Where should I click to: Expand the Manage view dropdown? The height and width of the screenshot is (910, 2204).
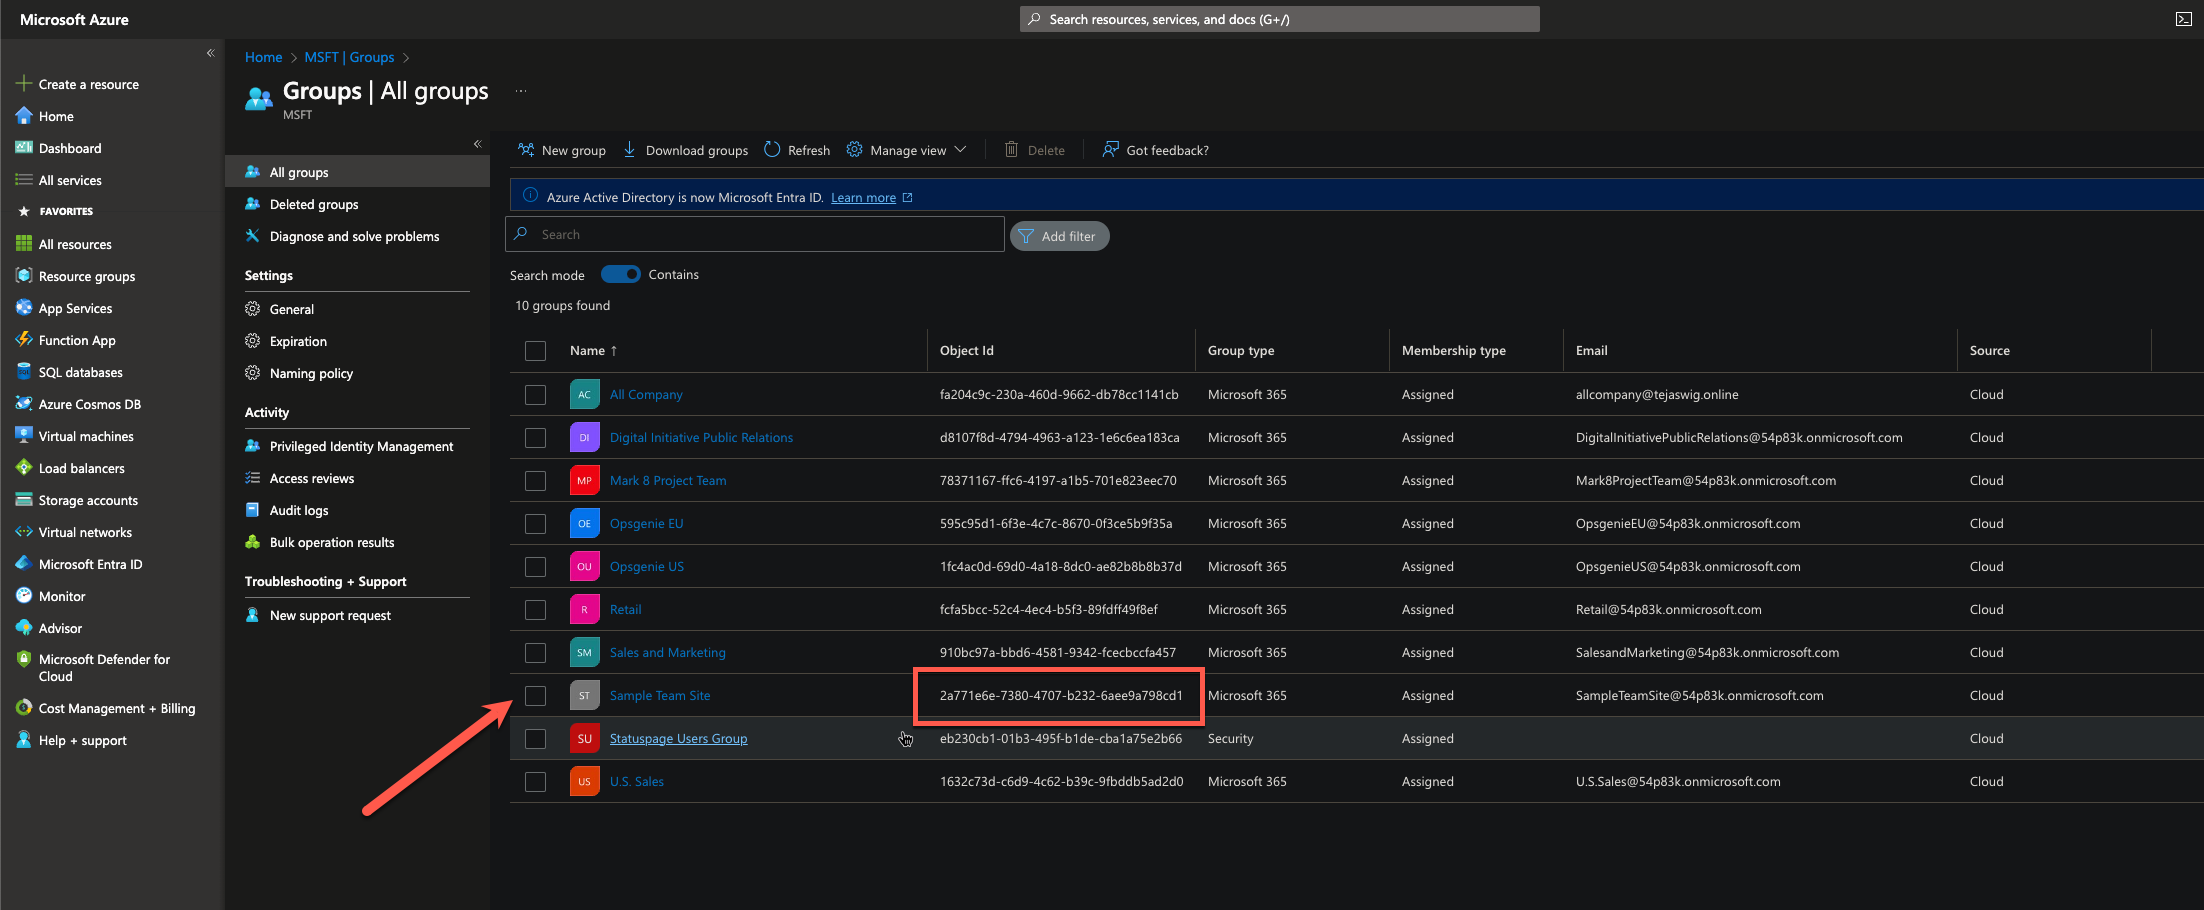click(x=906, y=150)
